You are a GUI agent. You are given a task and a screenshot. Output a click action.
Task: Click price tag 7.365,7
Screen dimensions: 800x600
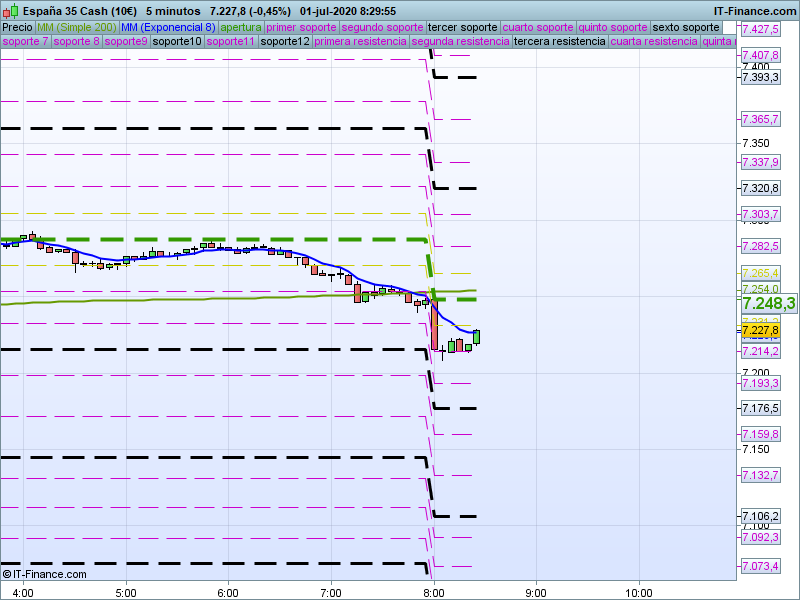click(x=760, y=119)
